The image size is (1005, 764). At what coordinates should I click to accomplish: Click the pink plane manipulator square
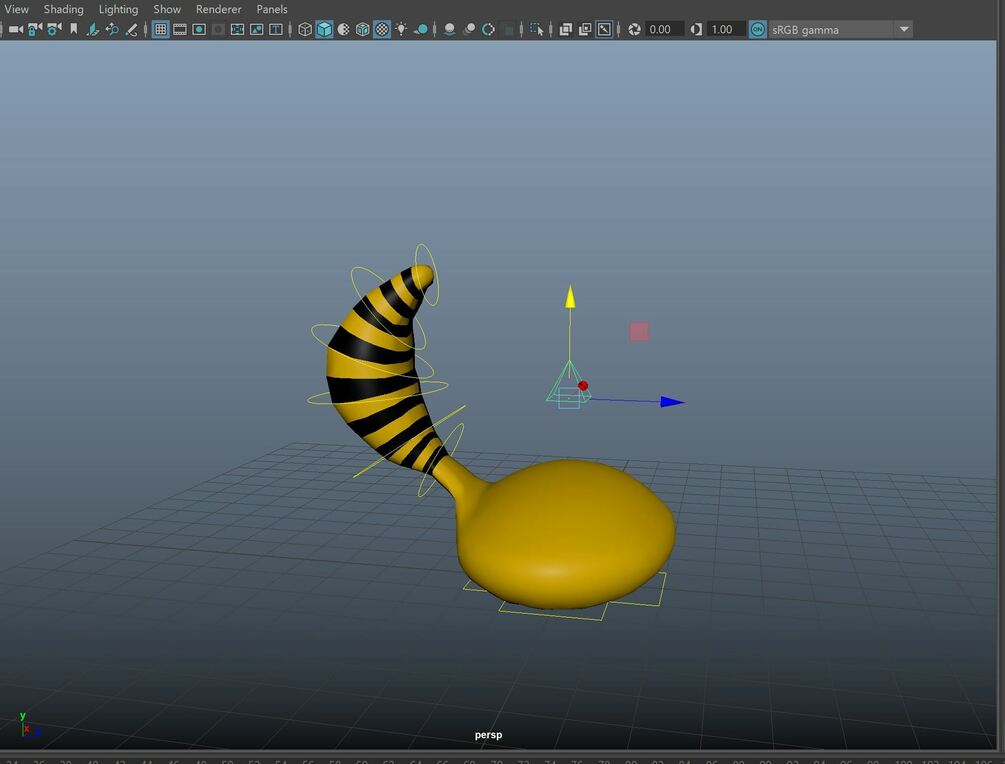point(639,332)
